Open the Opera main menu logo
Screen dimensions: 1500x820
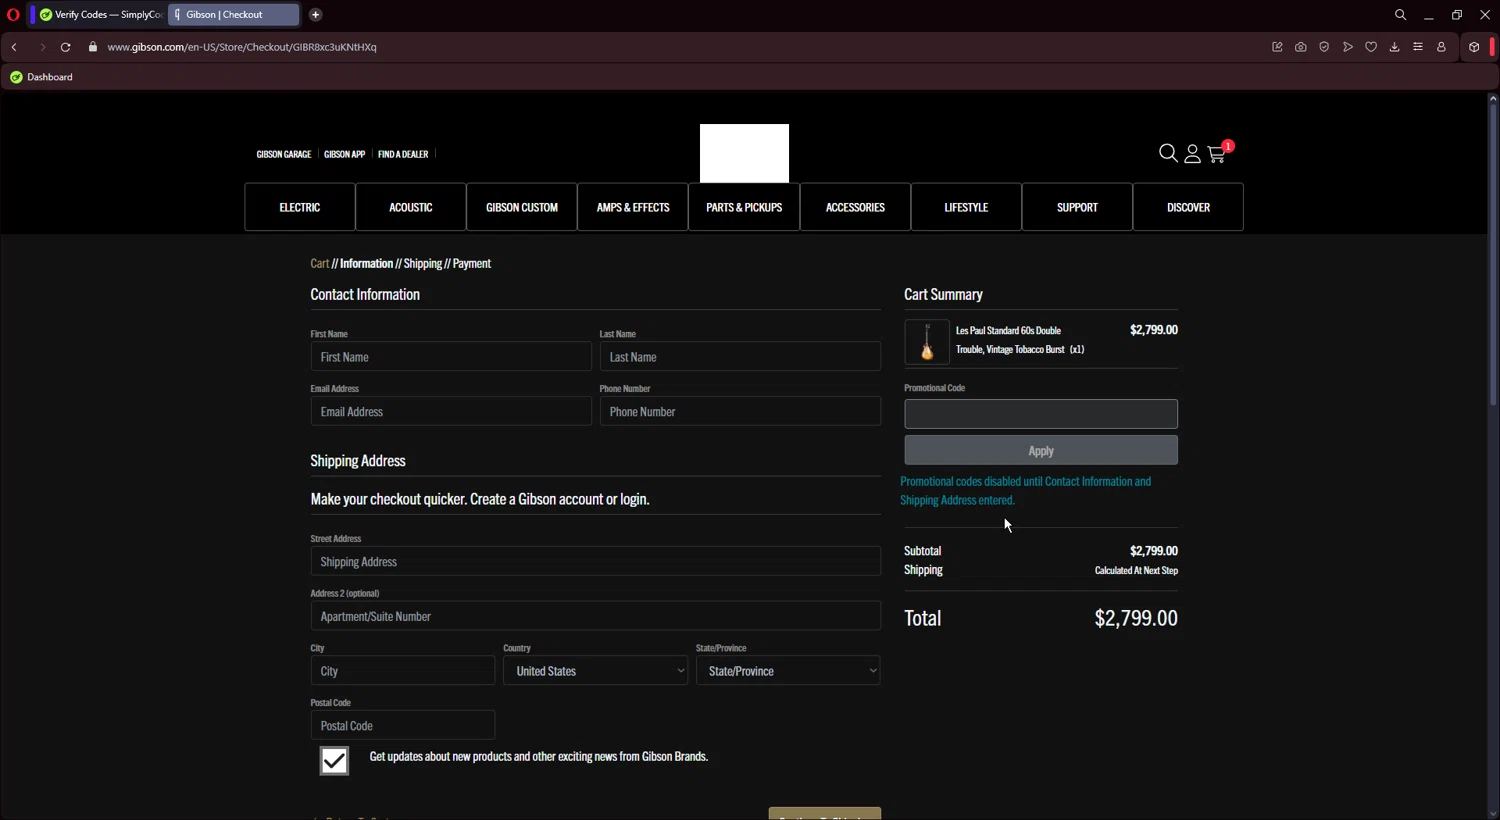click(x=13, y=15)
